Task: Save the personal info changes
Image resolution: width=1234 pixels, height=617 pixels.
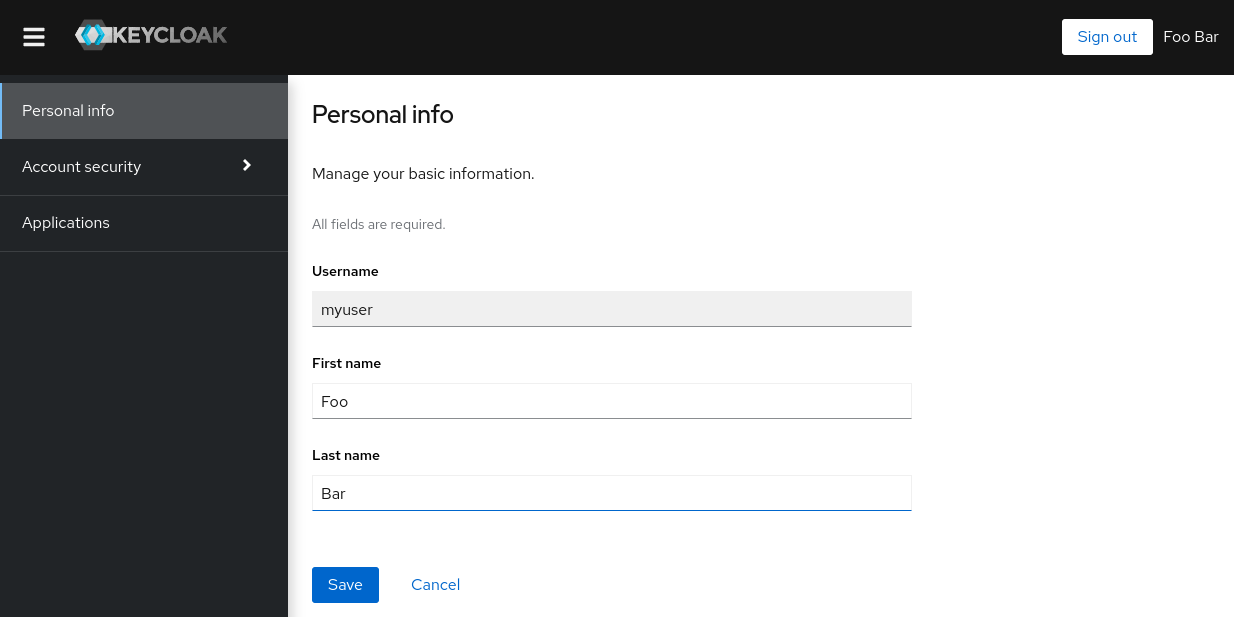Action: [345, 584]
